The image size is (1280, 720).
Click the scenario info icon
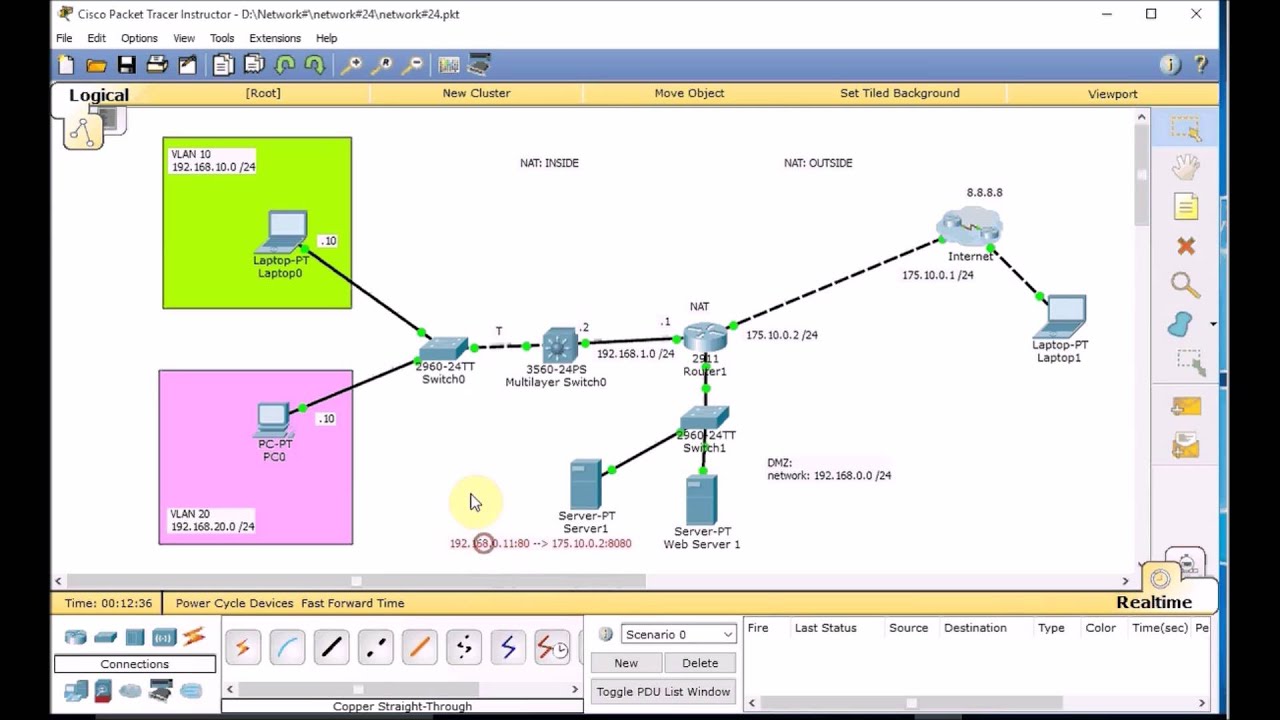click(605, 634)
